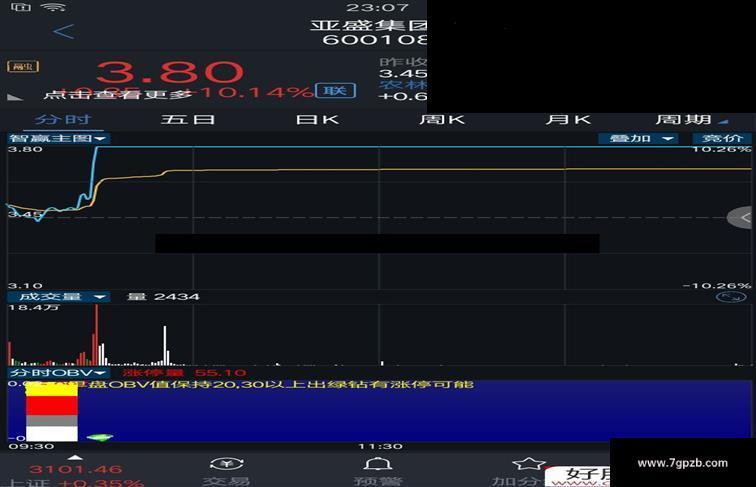Image resolution: width=756 pixels, height=487 pixels.
Task: Tap the 上证 index value 3101.46
Action: click(x=76, y=469)
